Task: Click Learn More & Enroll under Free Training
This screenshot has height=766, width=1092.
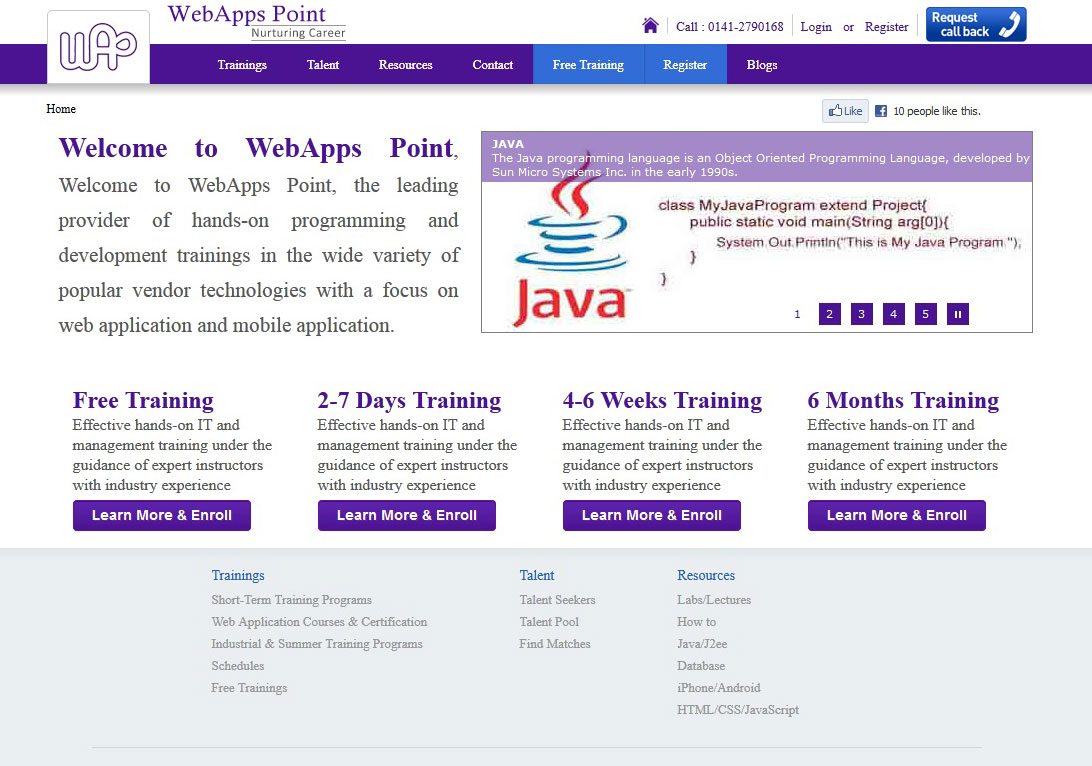Action: (162, 515)
